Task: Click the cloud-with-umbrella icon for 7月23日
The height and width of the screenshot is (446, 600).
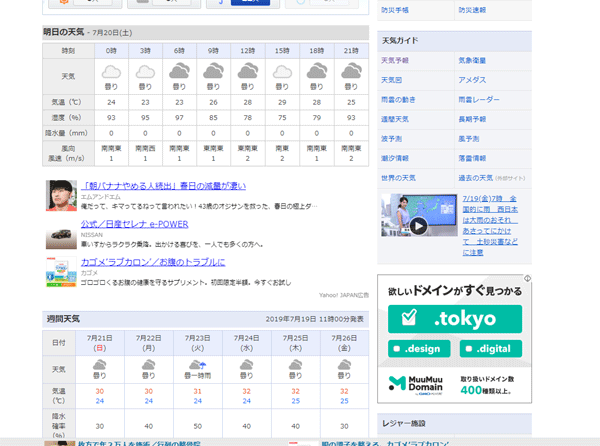Action: click(x=197, y=365)
